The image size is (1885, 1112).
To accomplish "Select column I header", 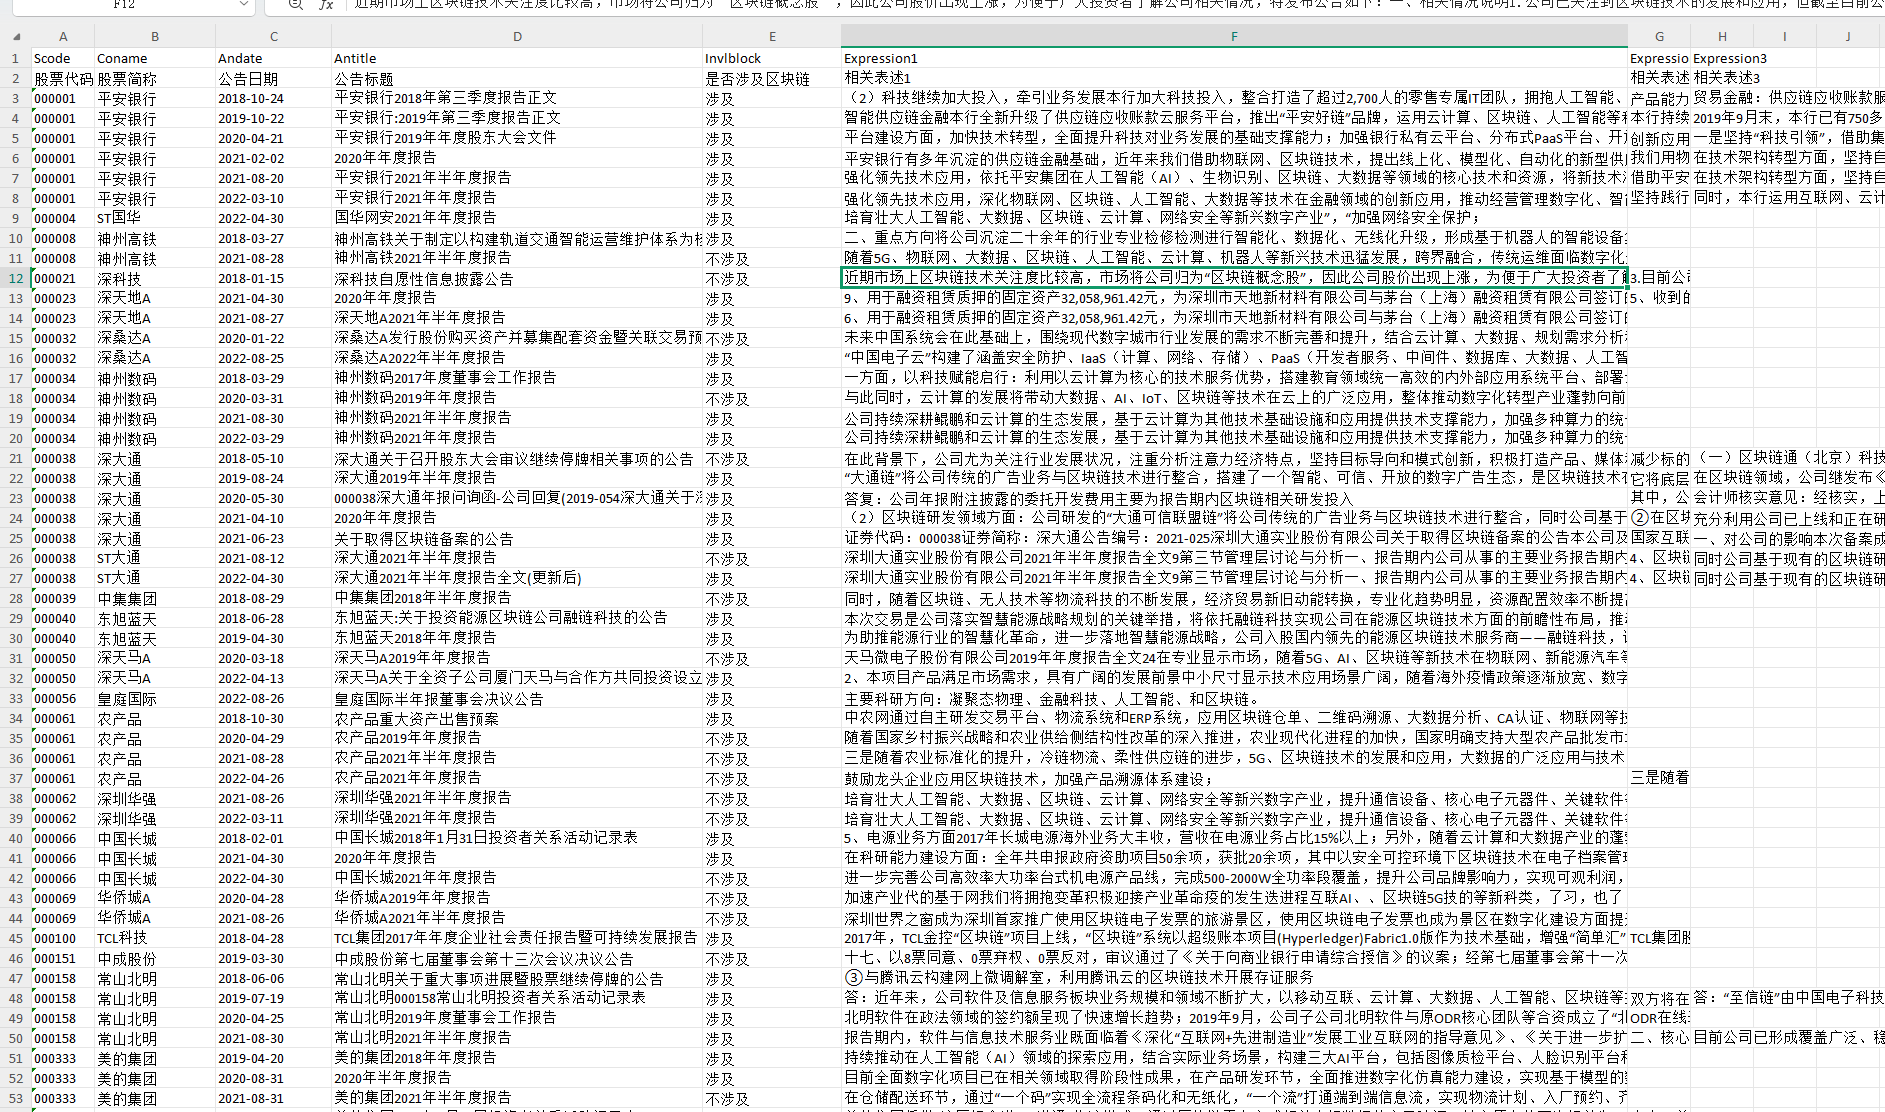I will [x=1784, y=37].
